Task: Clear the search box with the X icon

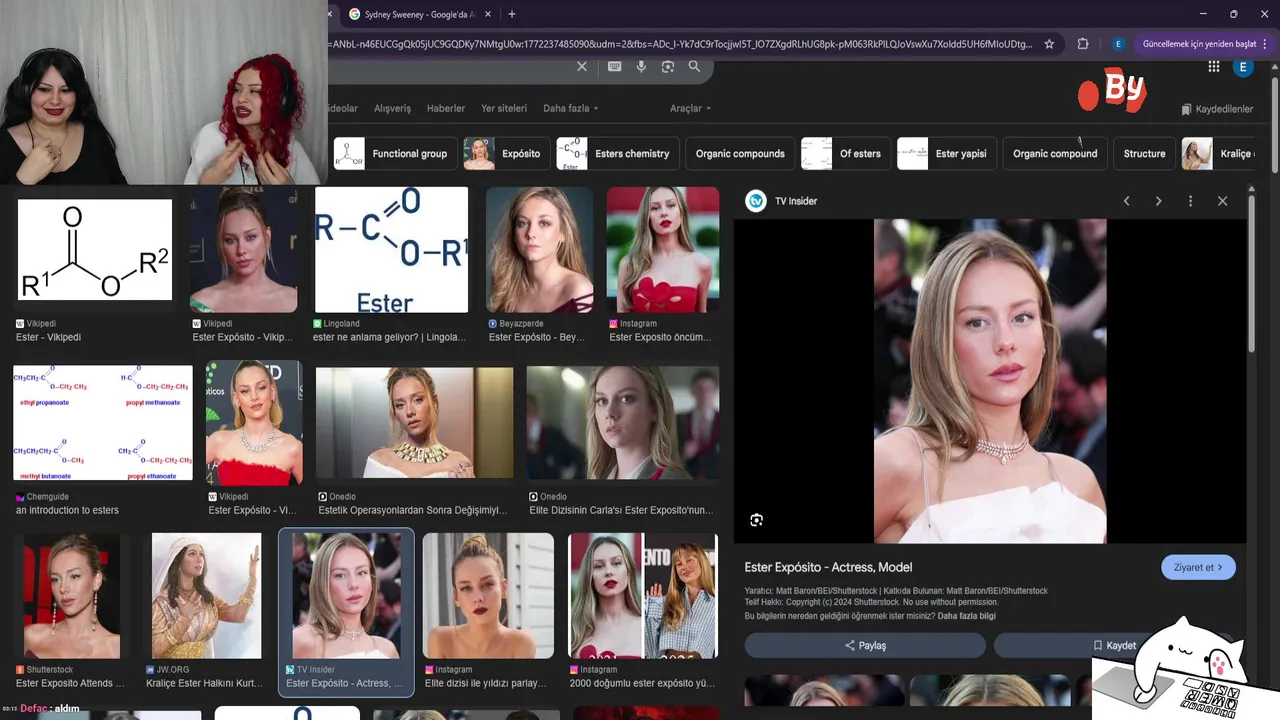Action: [x=582, y=67]
